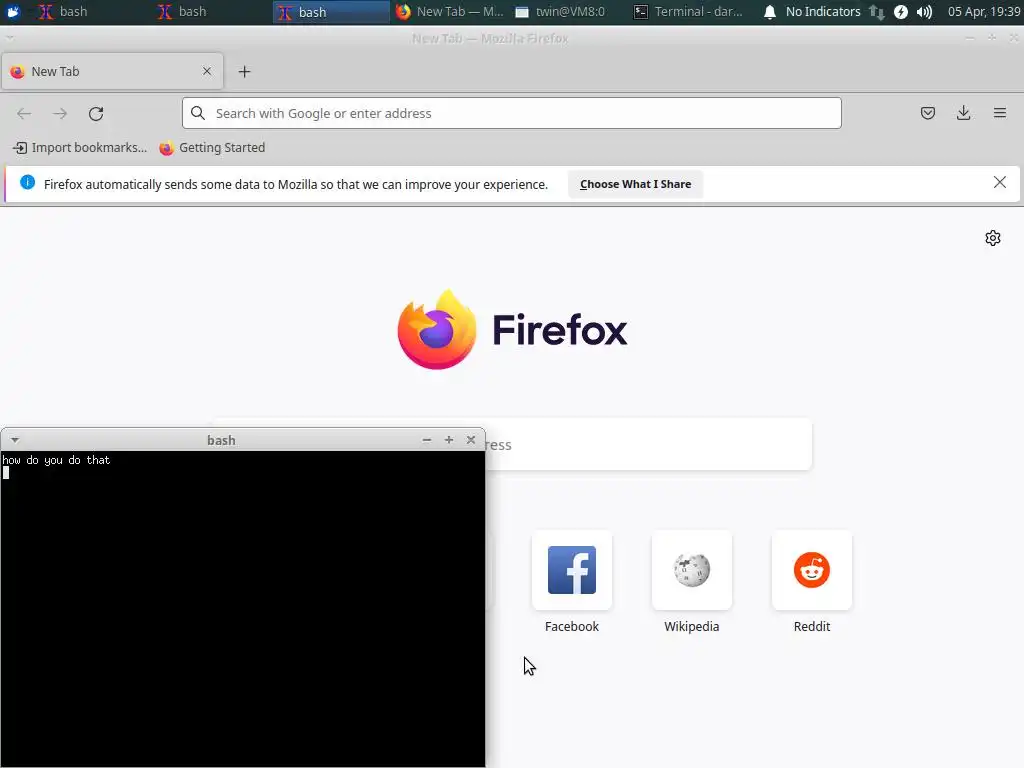Open a new tab with plus button
Image resolution: width=1024 pixels, height=768 pixels.
pos(244,72)
